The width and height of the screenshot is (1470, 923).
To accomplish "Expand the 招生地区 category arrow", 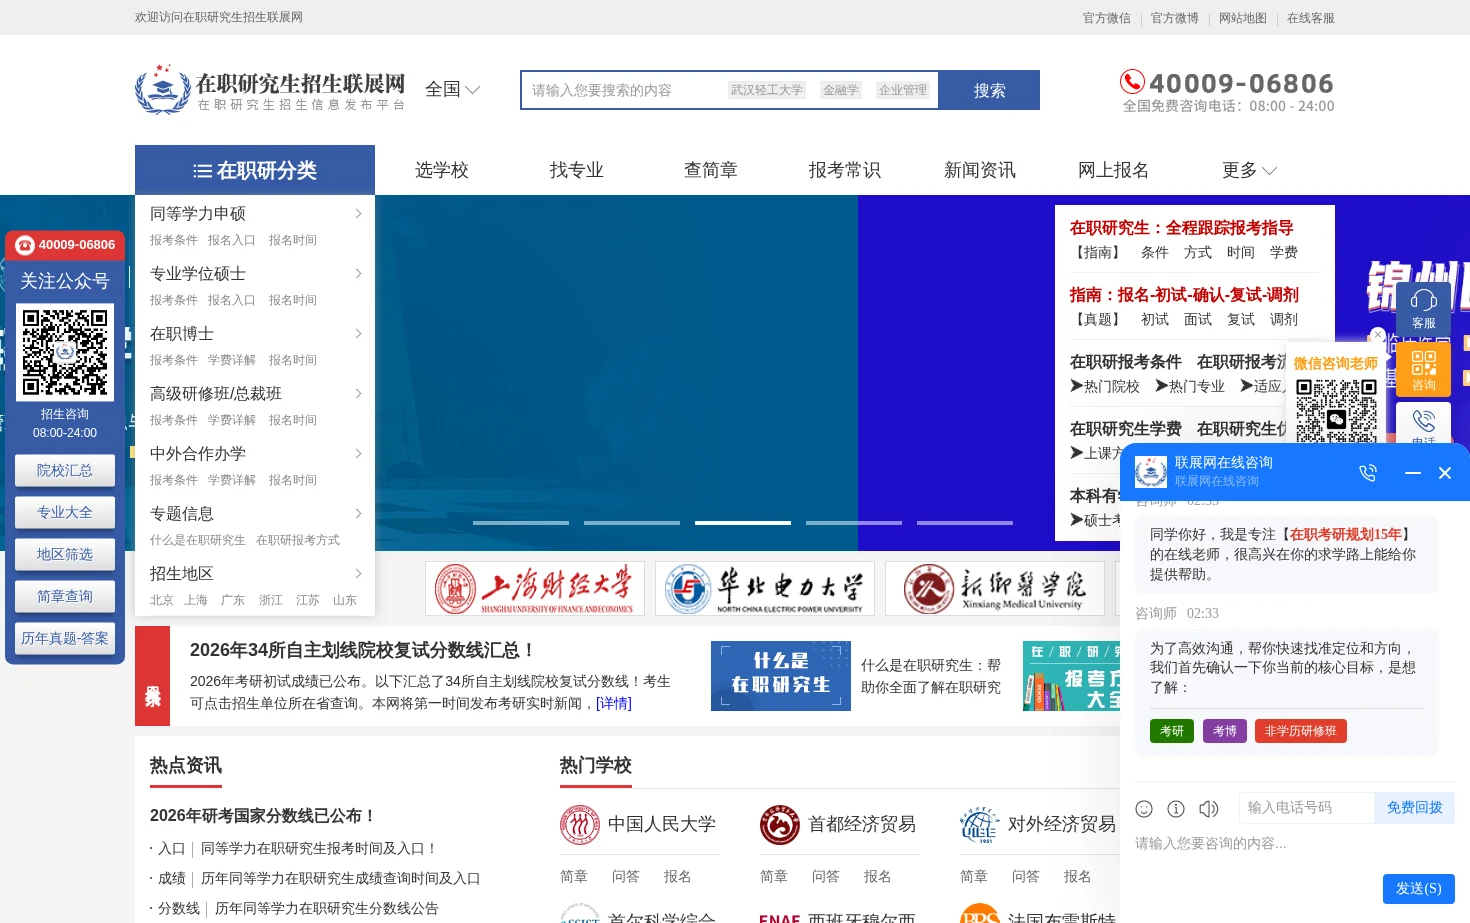I will 358,573.
